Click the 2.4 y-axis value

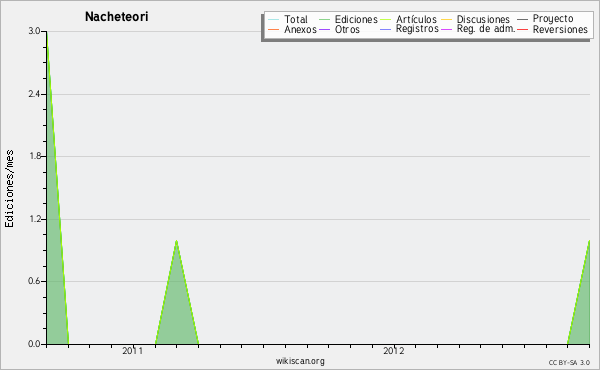point(34,94)
